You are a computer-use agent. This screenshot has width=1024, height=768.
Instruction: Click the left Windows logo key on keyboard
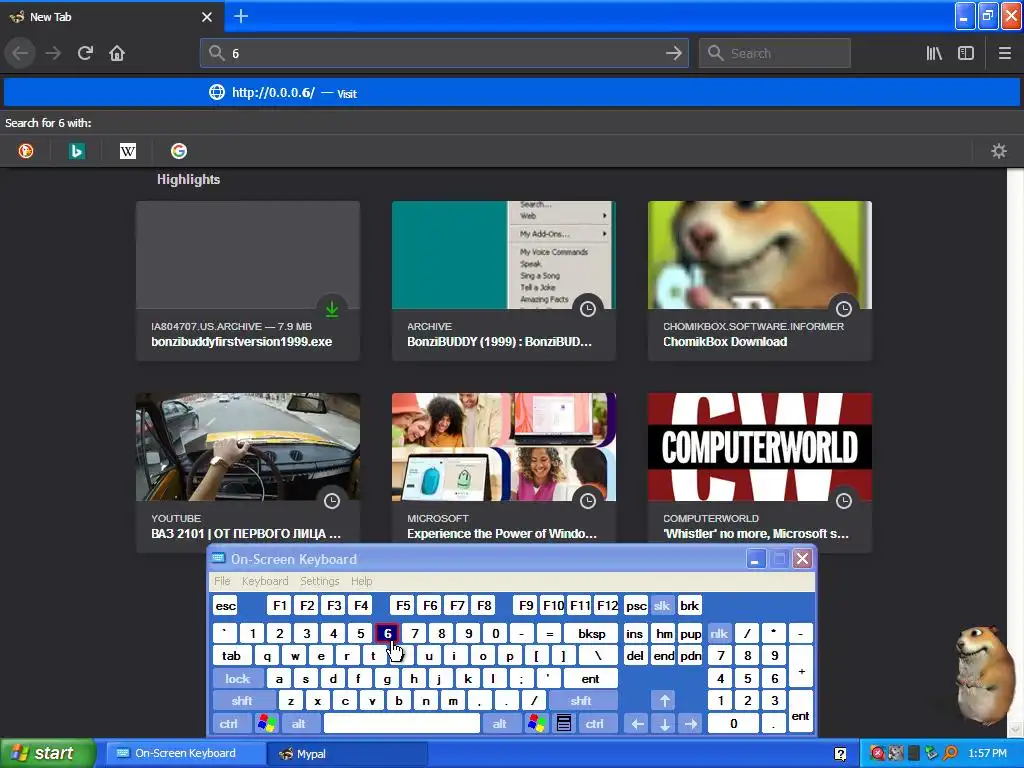click(x=266, y=724)
